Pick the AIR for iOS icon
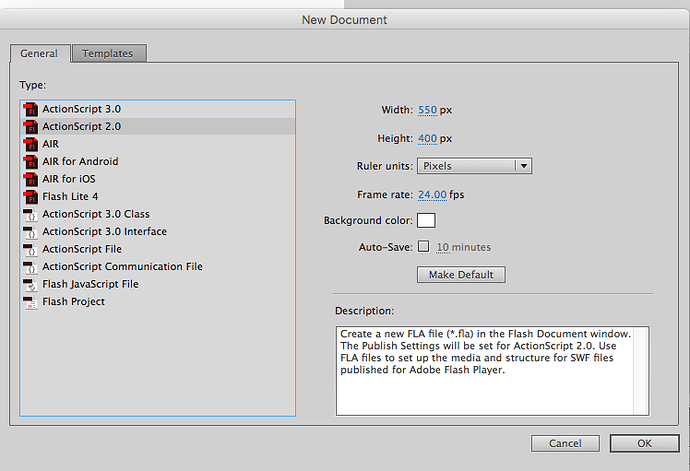690x471 pixels. coord(30,179)
